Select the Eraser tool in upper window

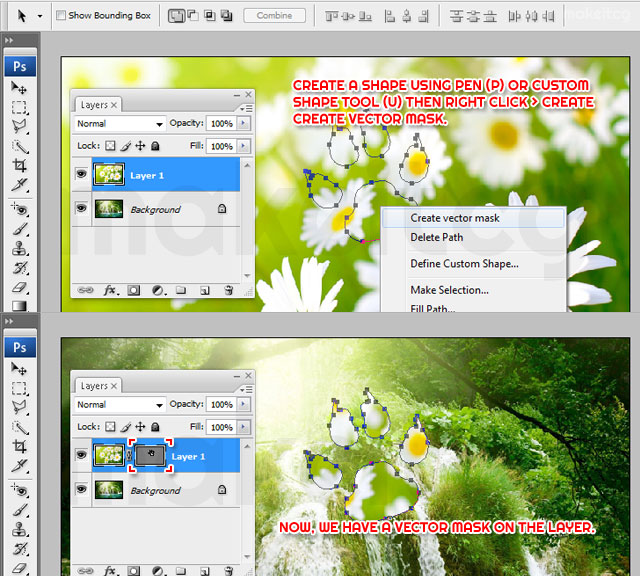(x=19, y=287)
